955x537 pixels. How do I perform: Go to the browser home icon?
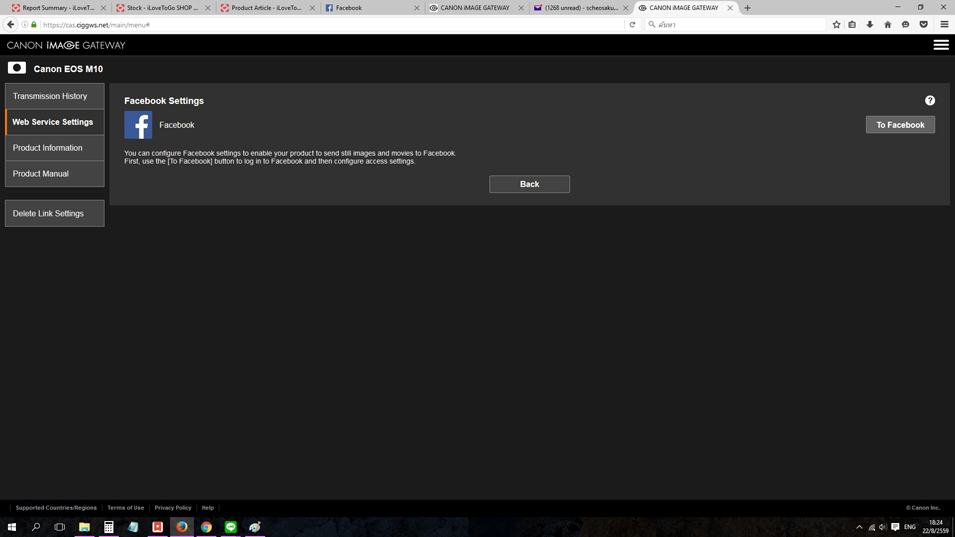(x=887, y=24)
